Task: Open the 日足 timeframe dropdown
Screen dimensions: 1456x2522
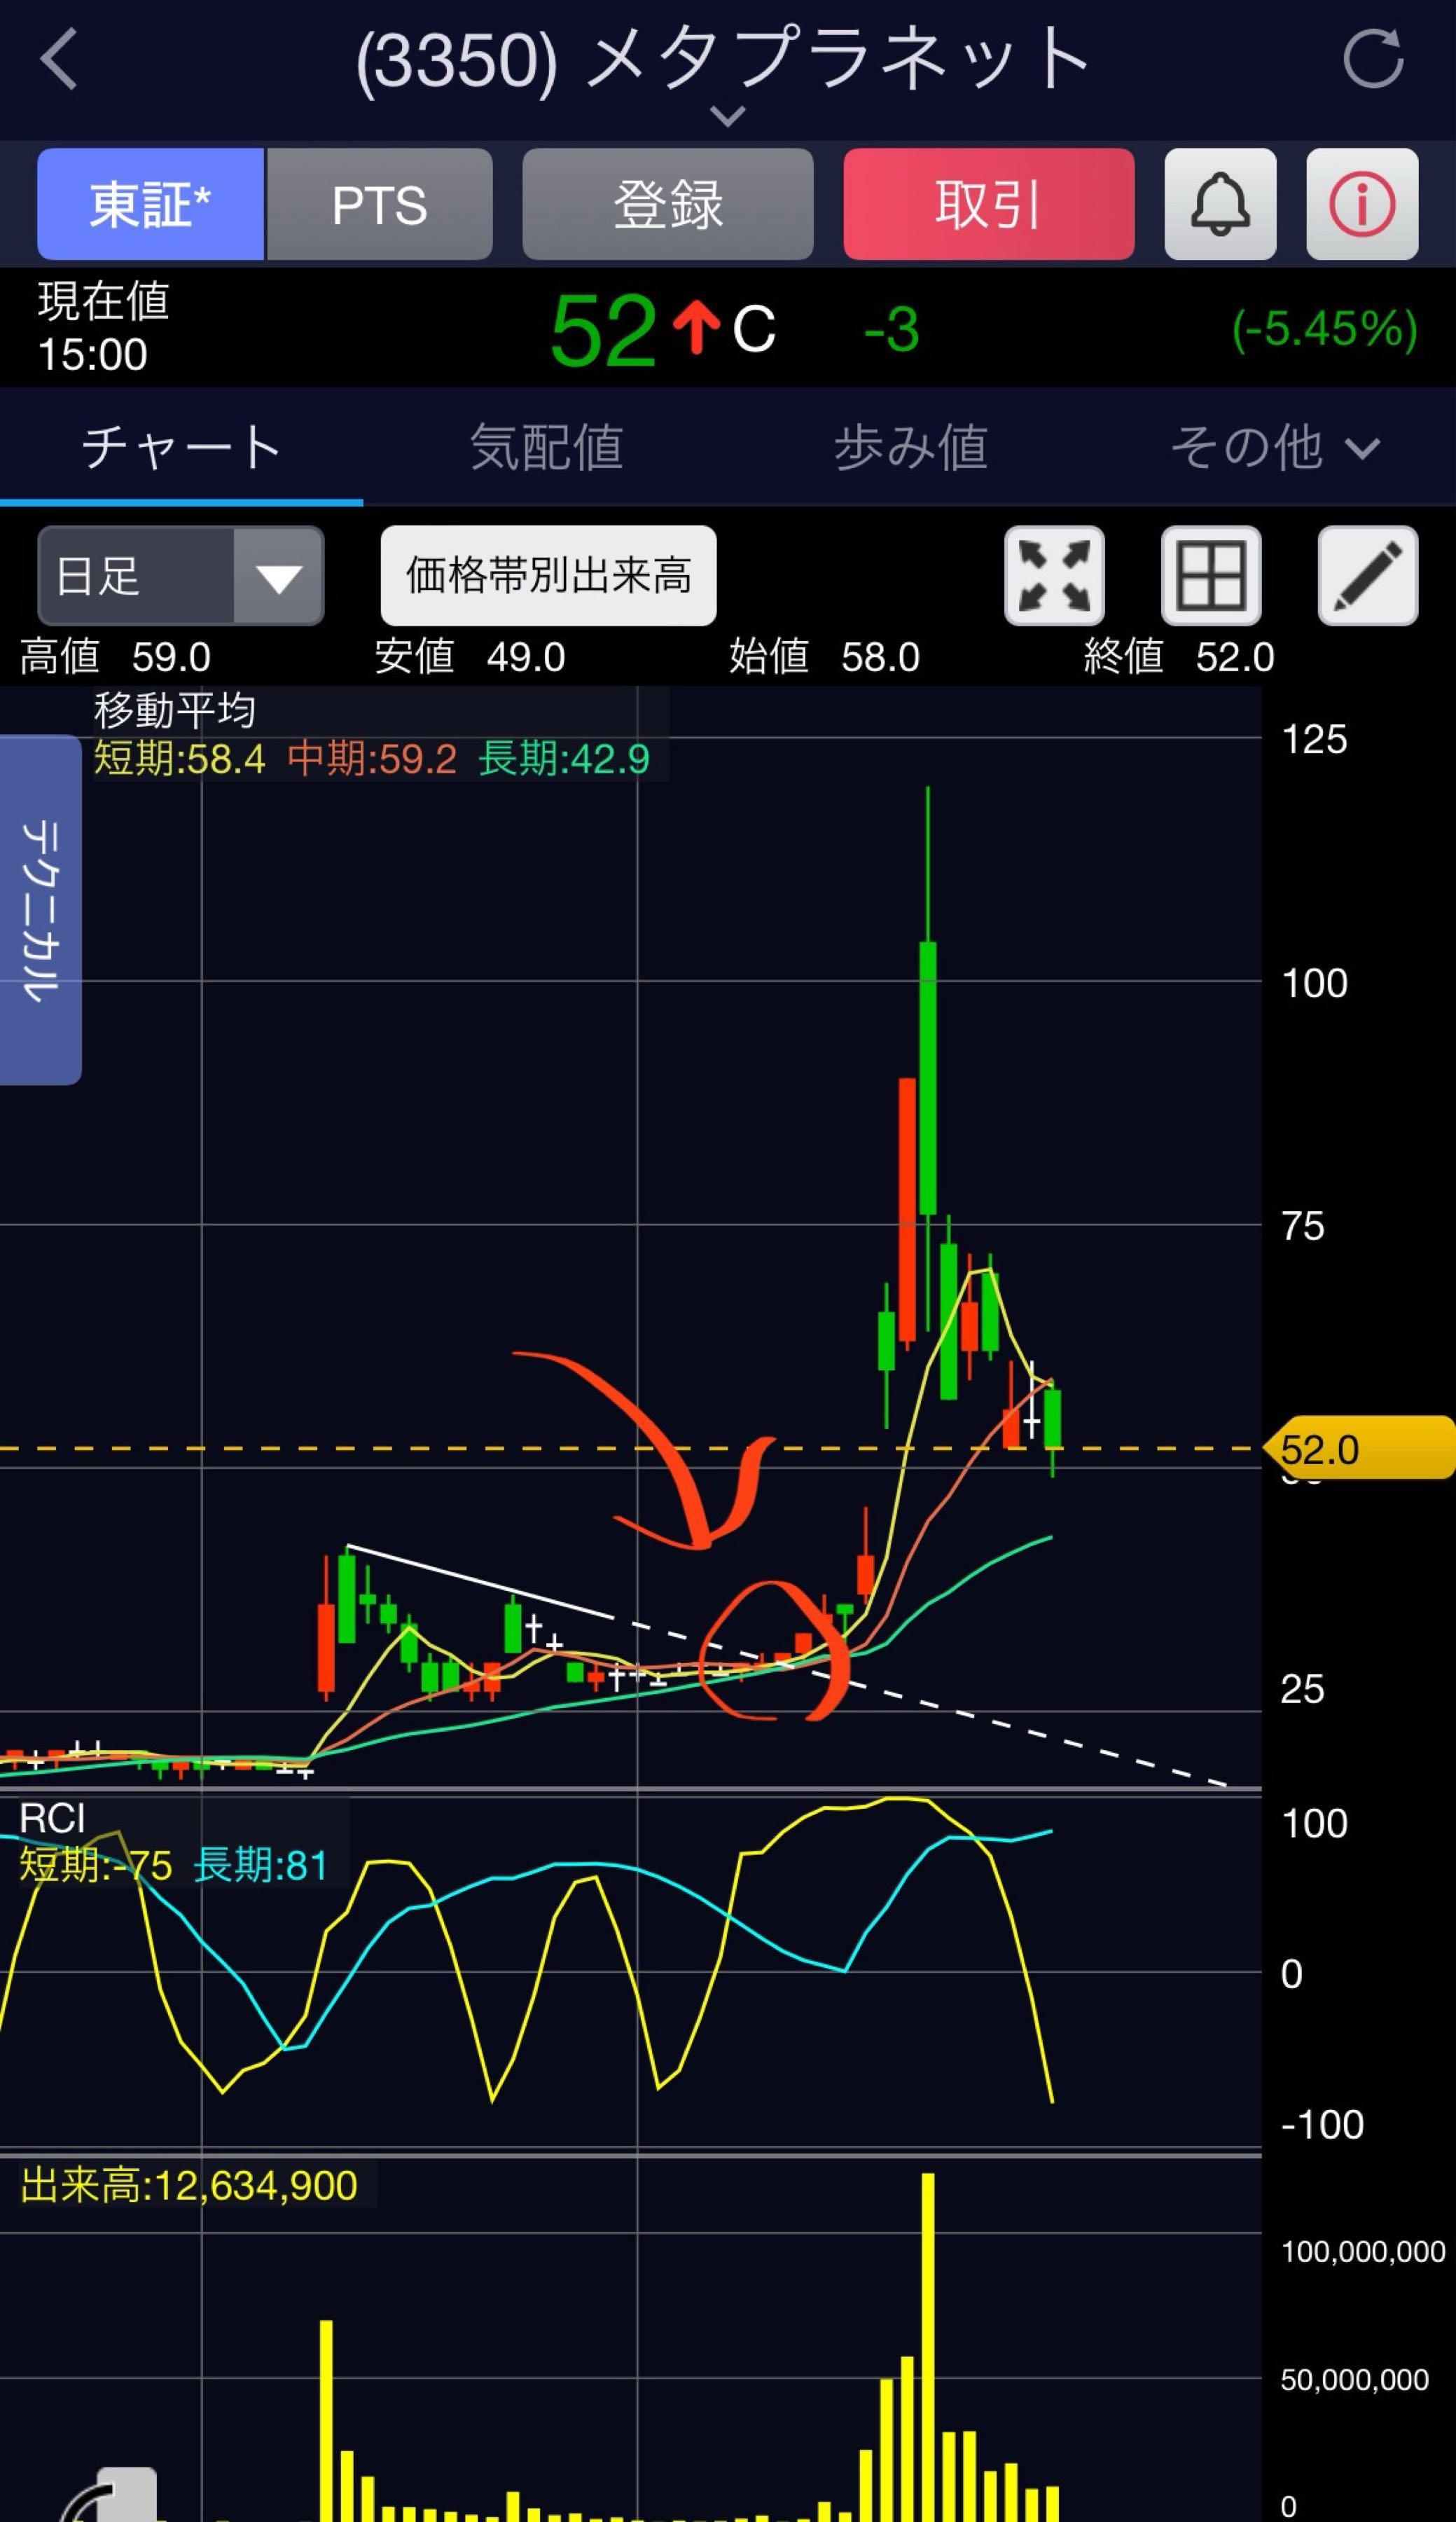Action: point(180,575)
